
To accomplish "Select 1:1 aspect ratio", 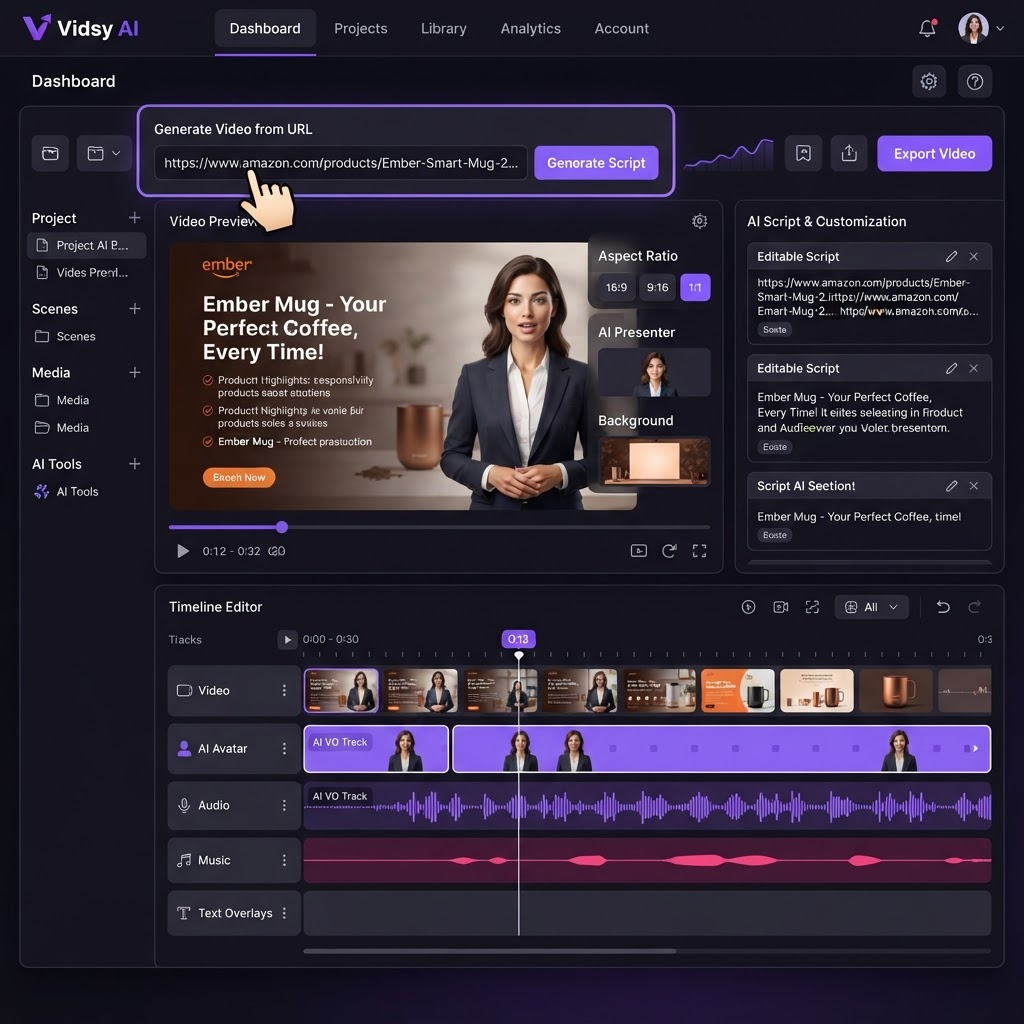I will [695, 287].
